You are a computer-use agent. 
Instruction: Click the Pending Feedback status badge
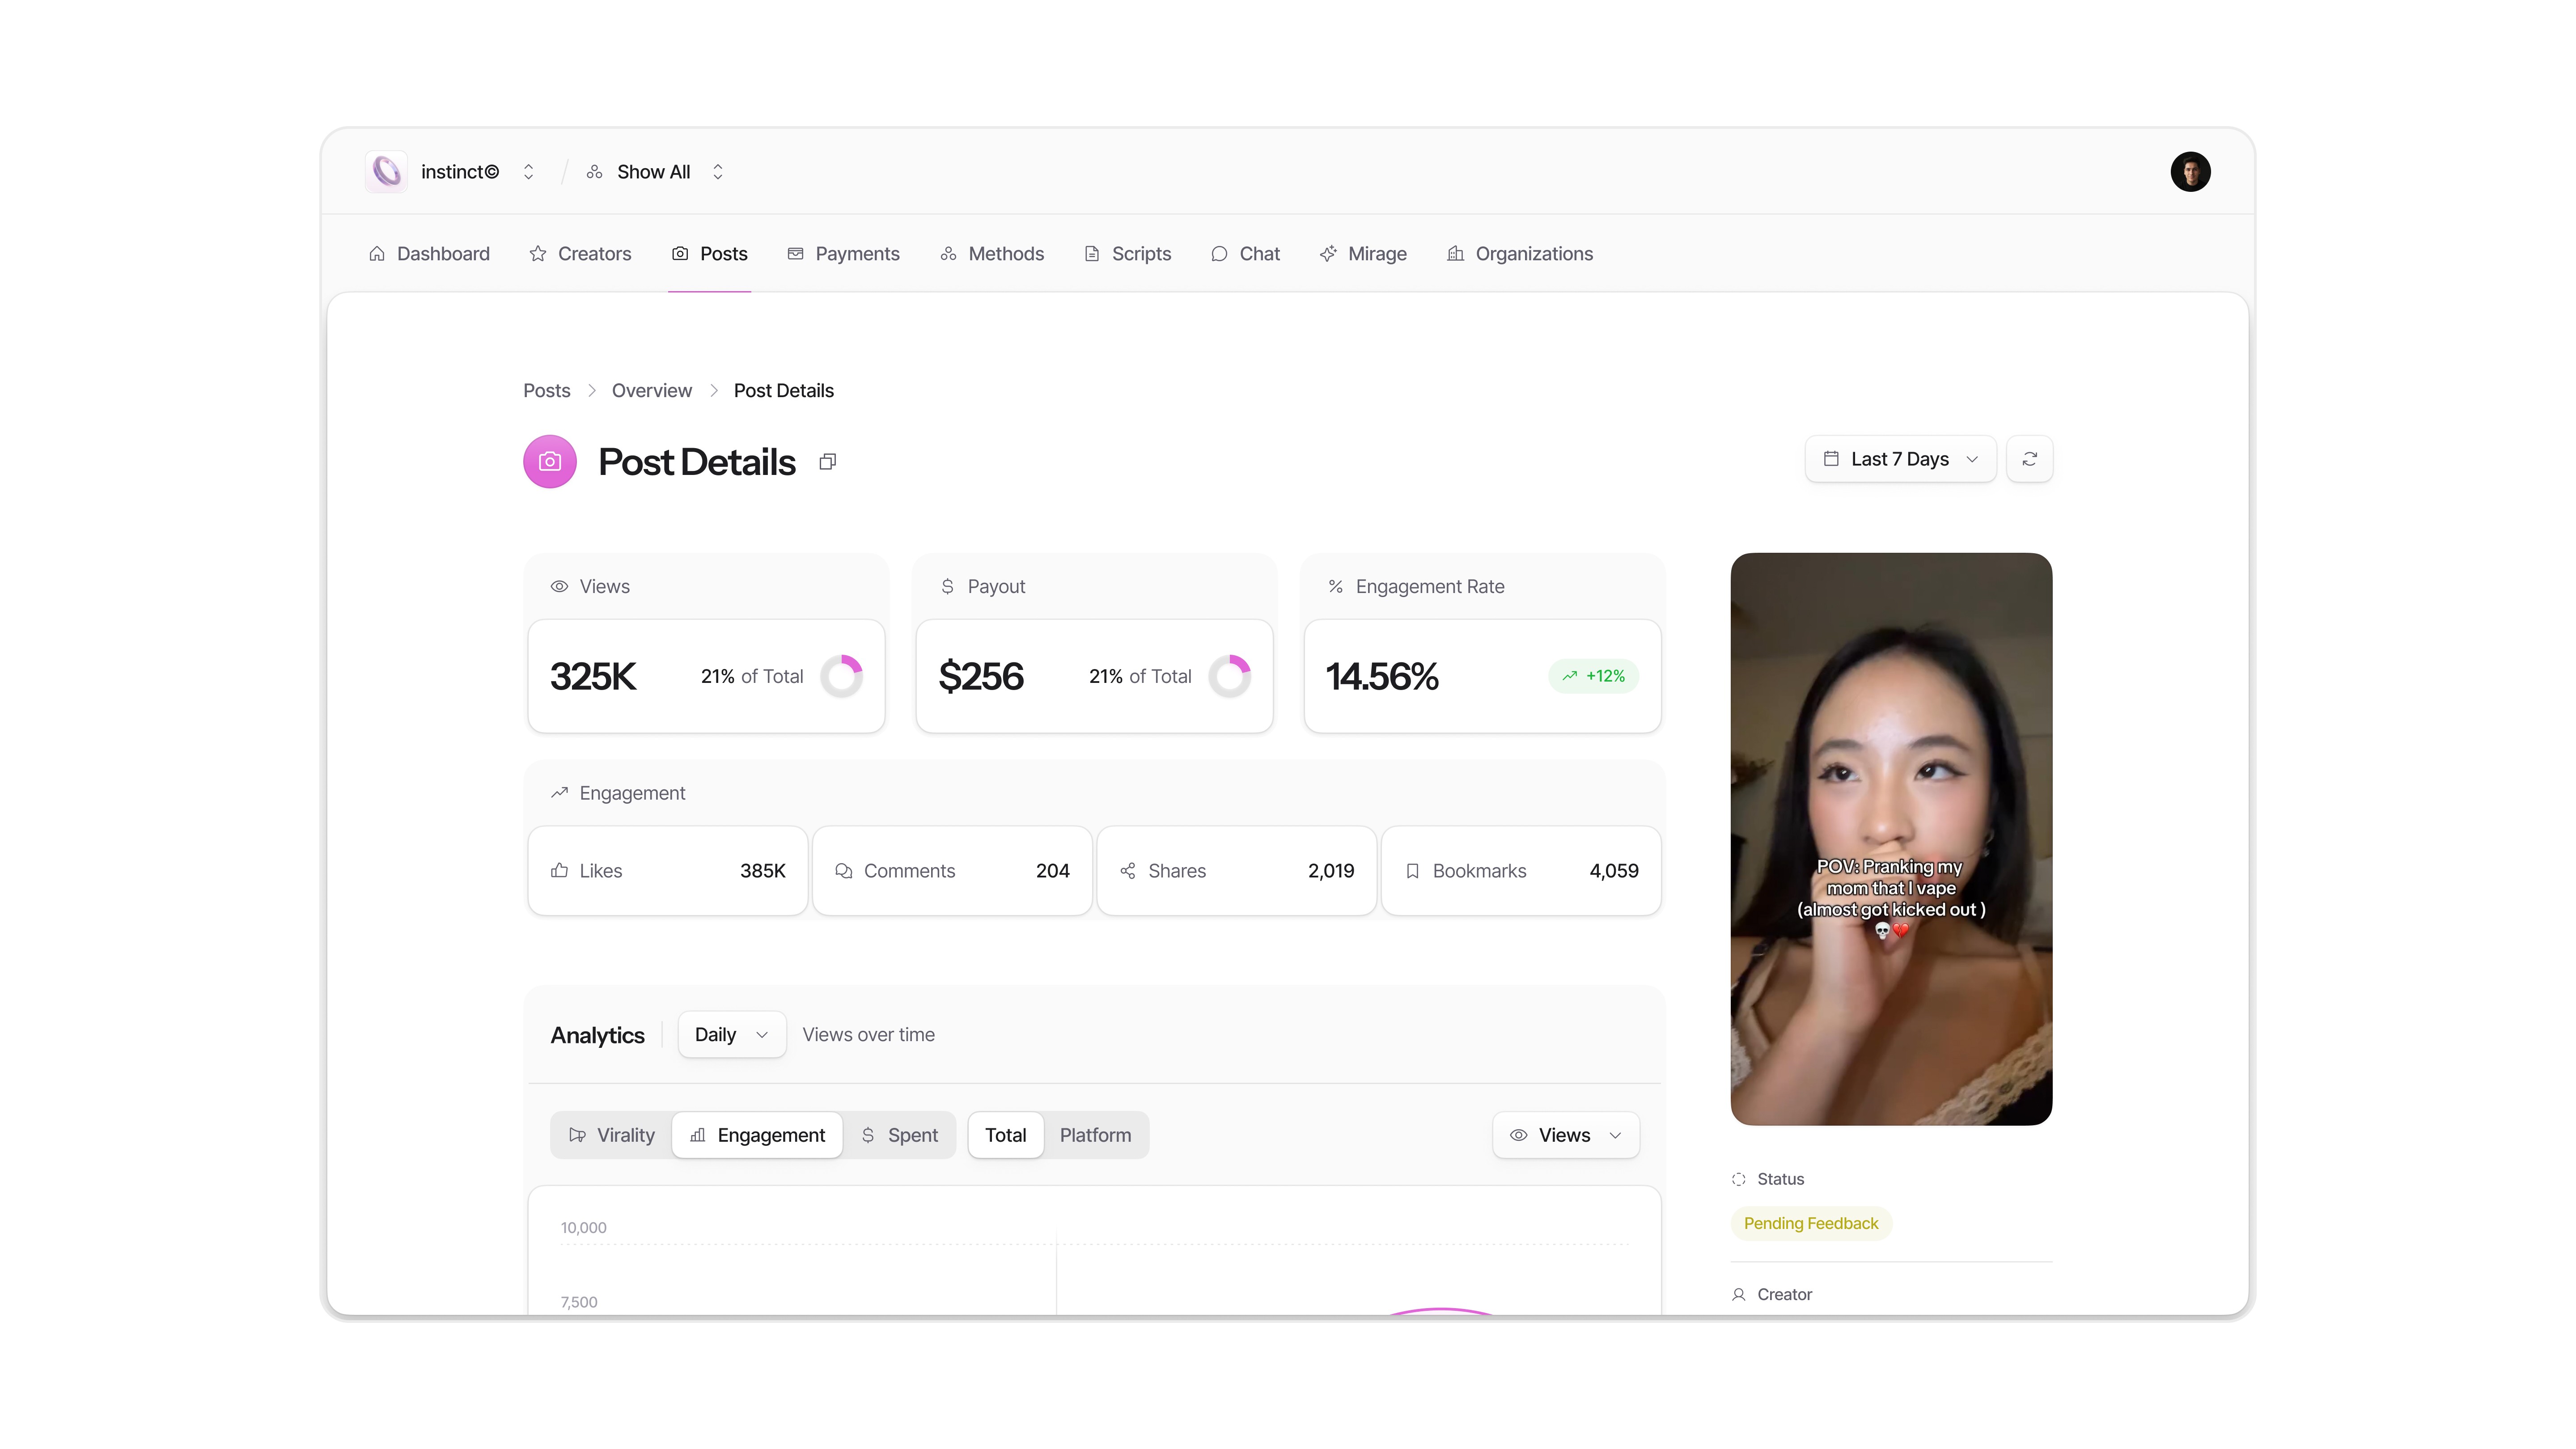1810,1223
